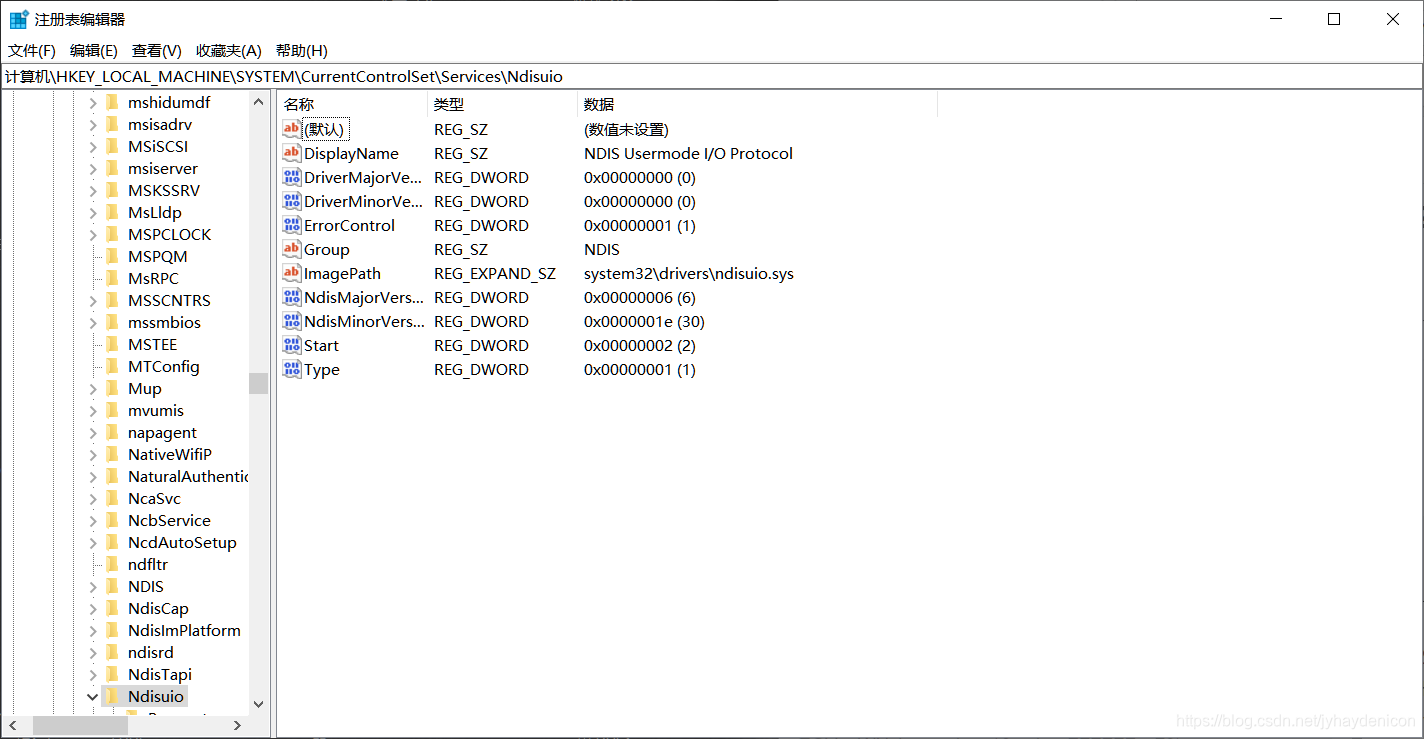The width and height of the screenshot is (1424, 739).
Task: Expand the NdisTapi tree node
Action: point(93,674)
